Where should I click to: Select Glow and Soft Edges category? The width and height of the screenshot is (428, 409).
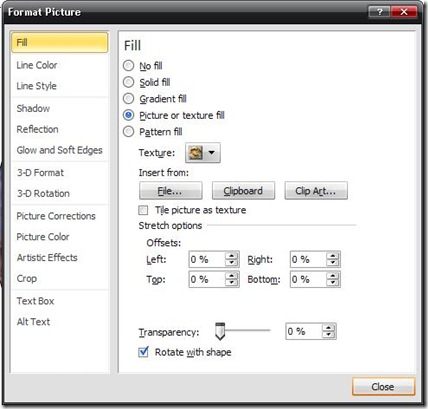60,150
